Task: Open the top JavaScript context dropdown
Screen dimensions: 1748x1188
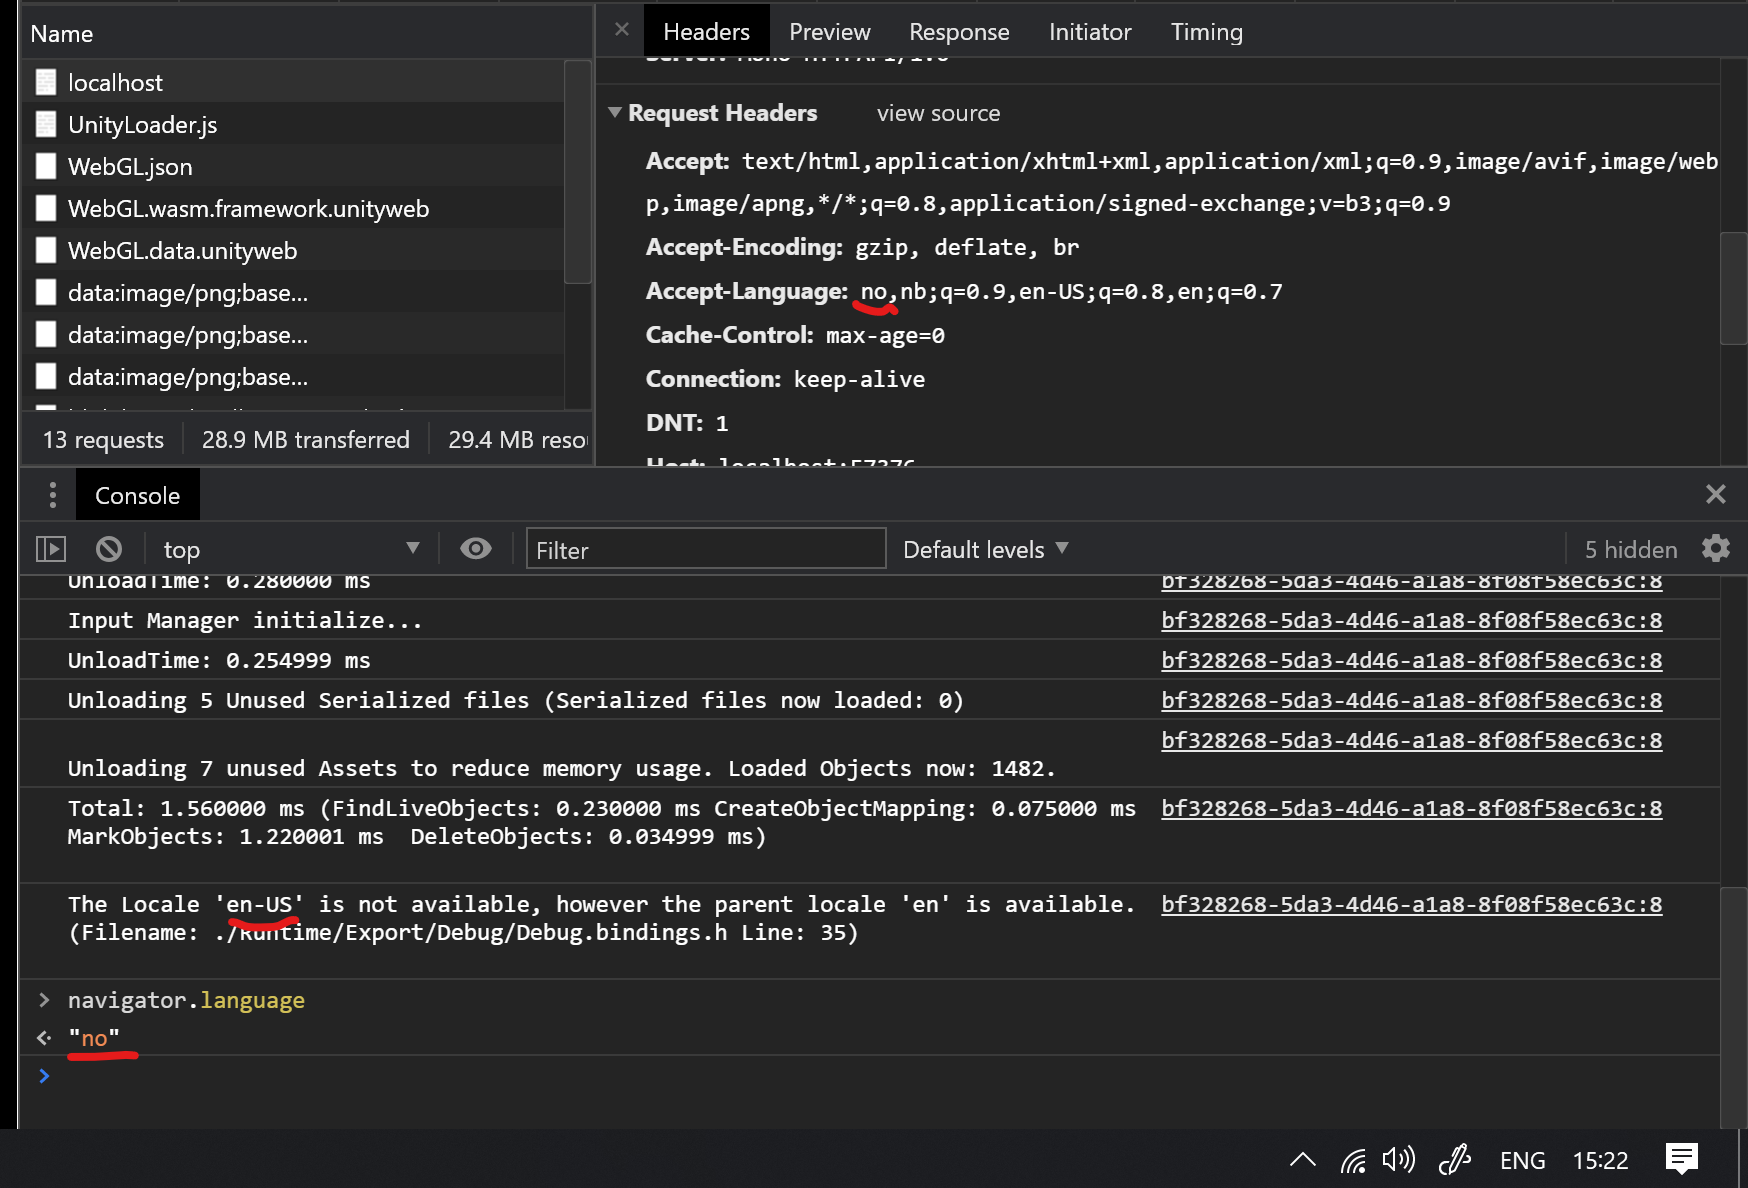Action: 290,549
